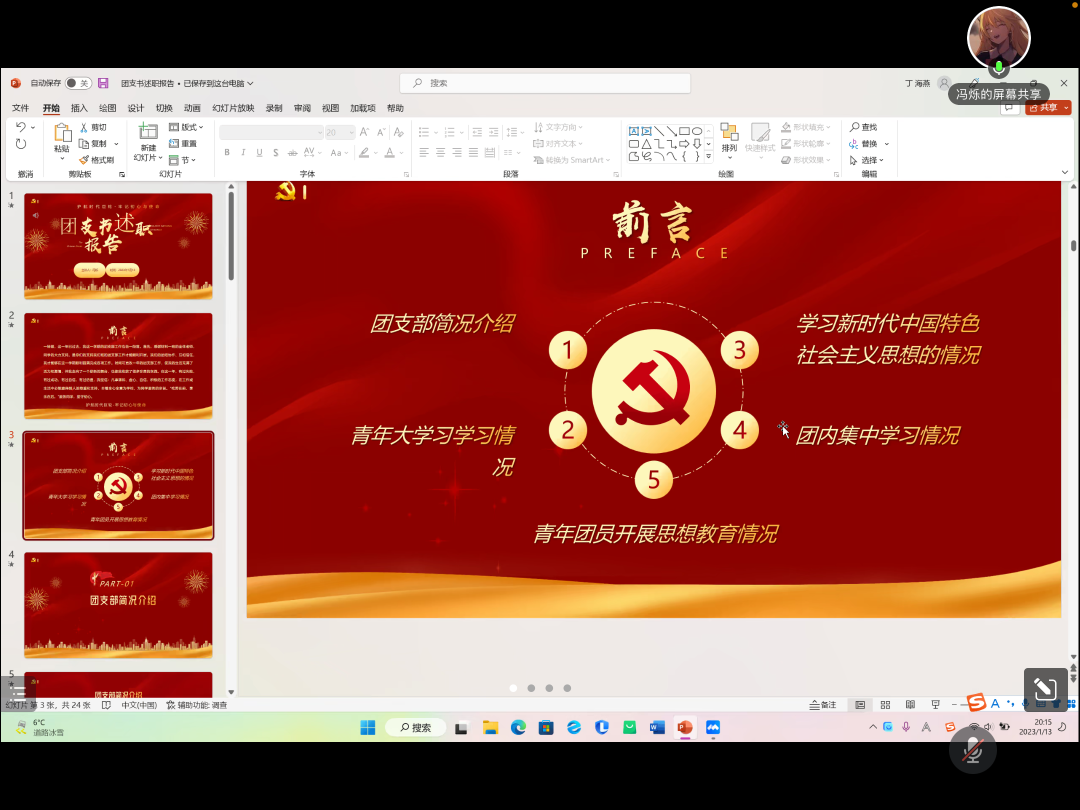This screenshot has height=810, width=1080.
Task: Open the bullet list dropdown
Action: point(434,131)
